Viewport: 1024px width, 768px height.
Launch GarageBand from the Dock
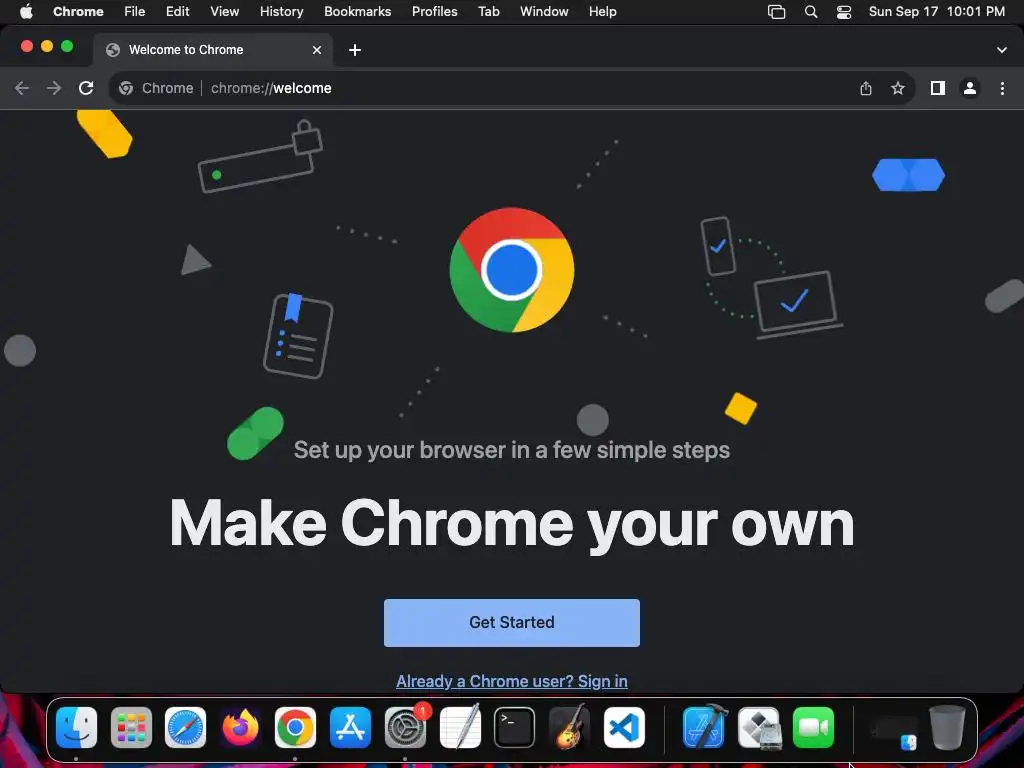point(569,728)
